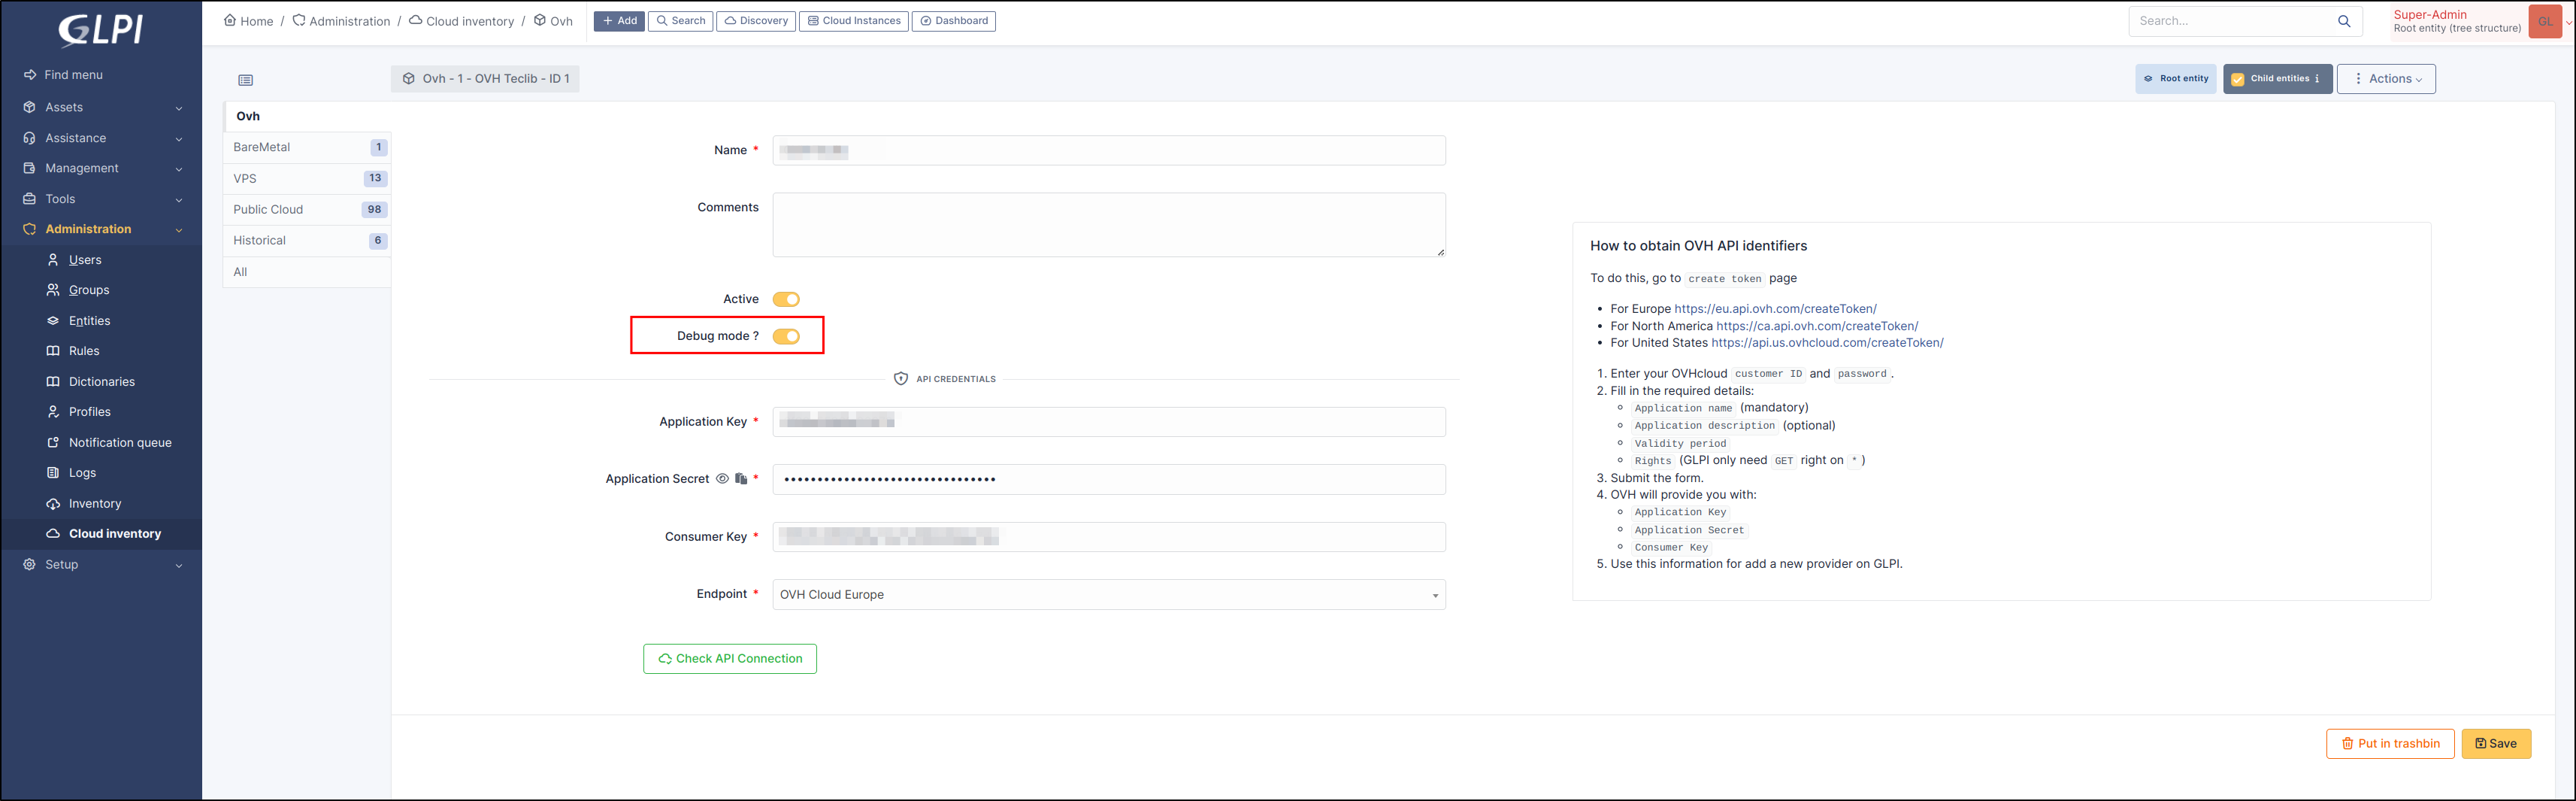Click into the Comments text area
Viewport: 2576px width, 801px height.
click(1108, 225)
